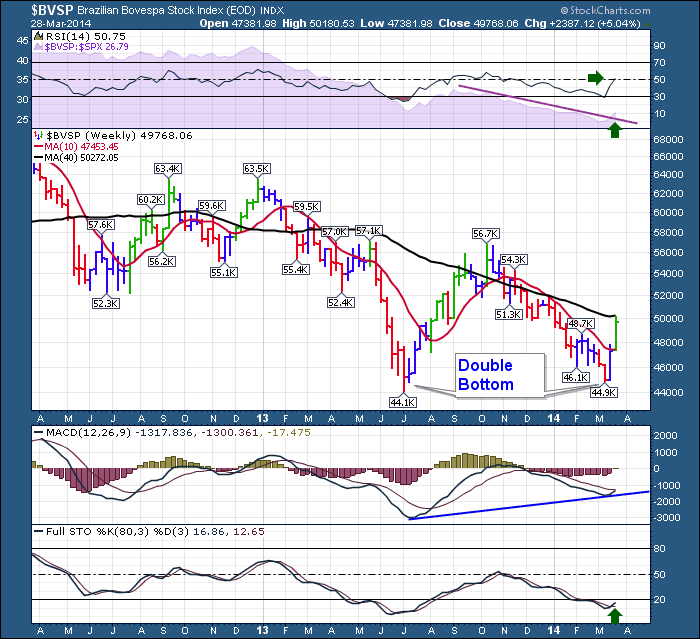Click the 80 stochastic axis label

click(x=659, y=548)
